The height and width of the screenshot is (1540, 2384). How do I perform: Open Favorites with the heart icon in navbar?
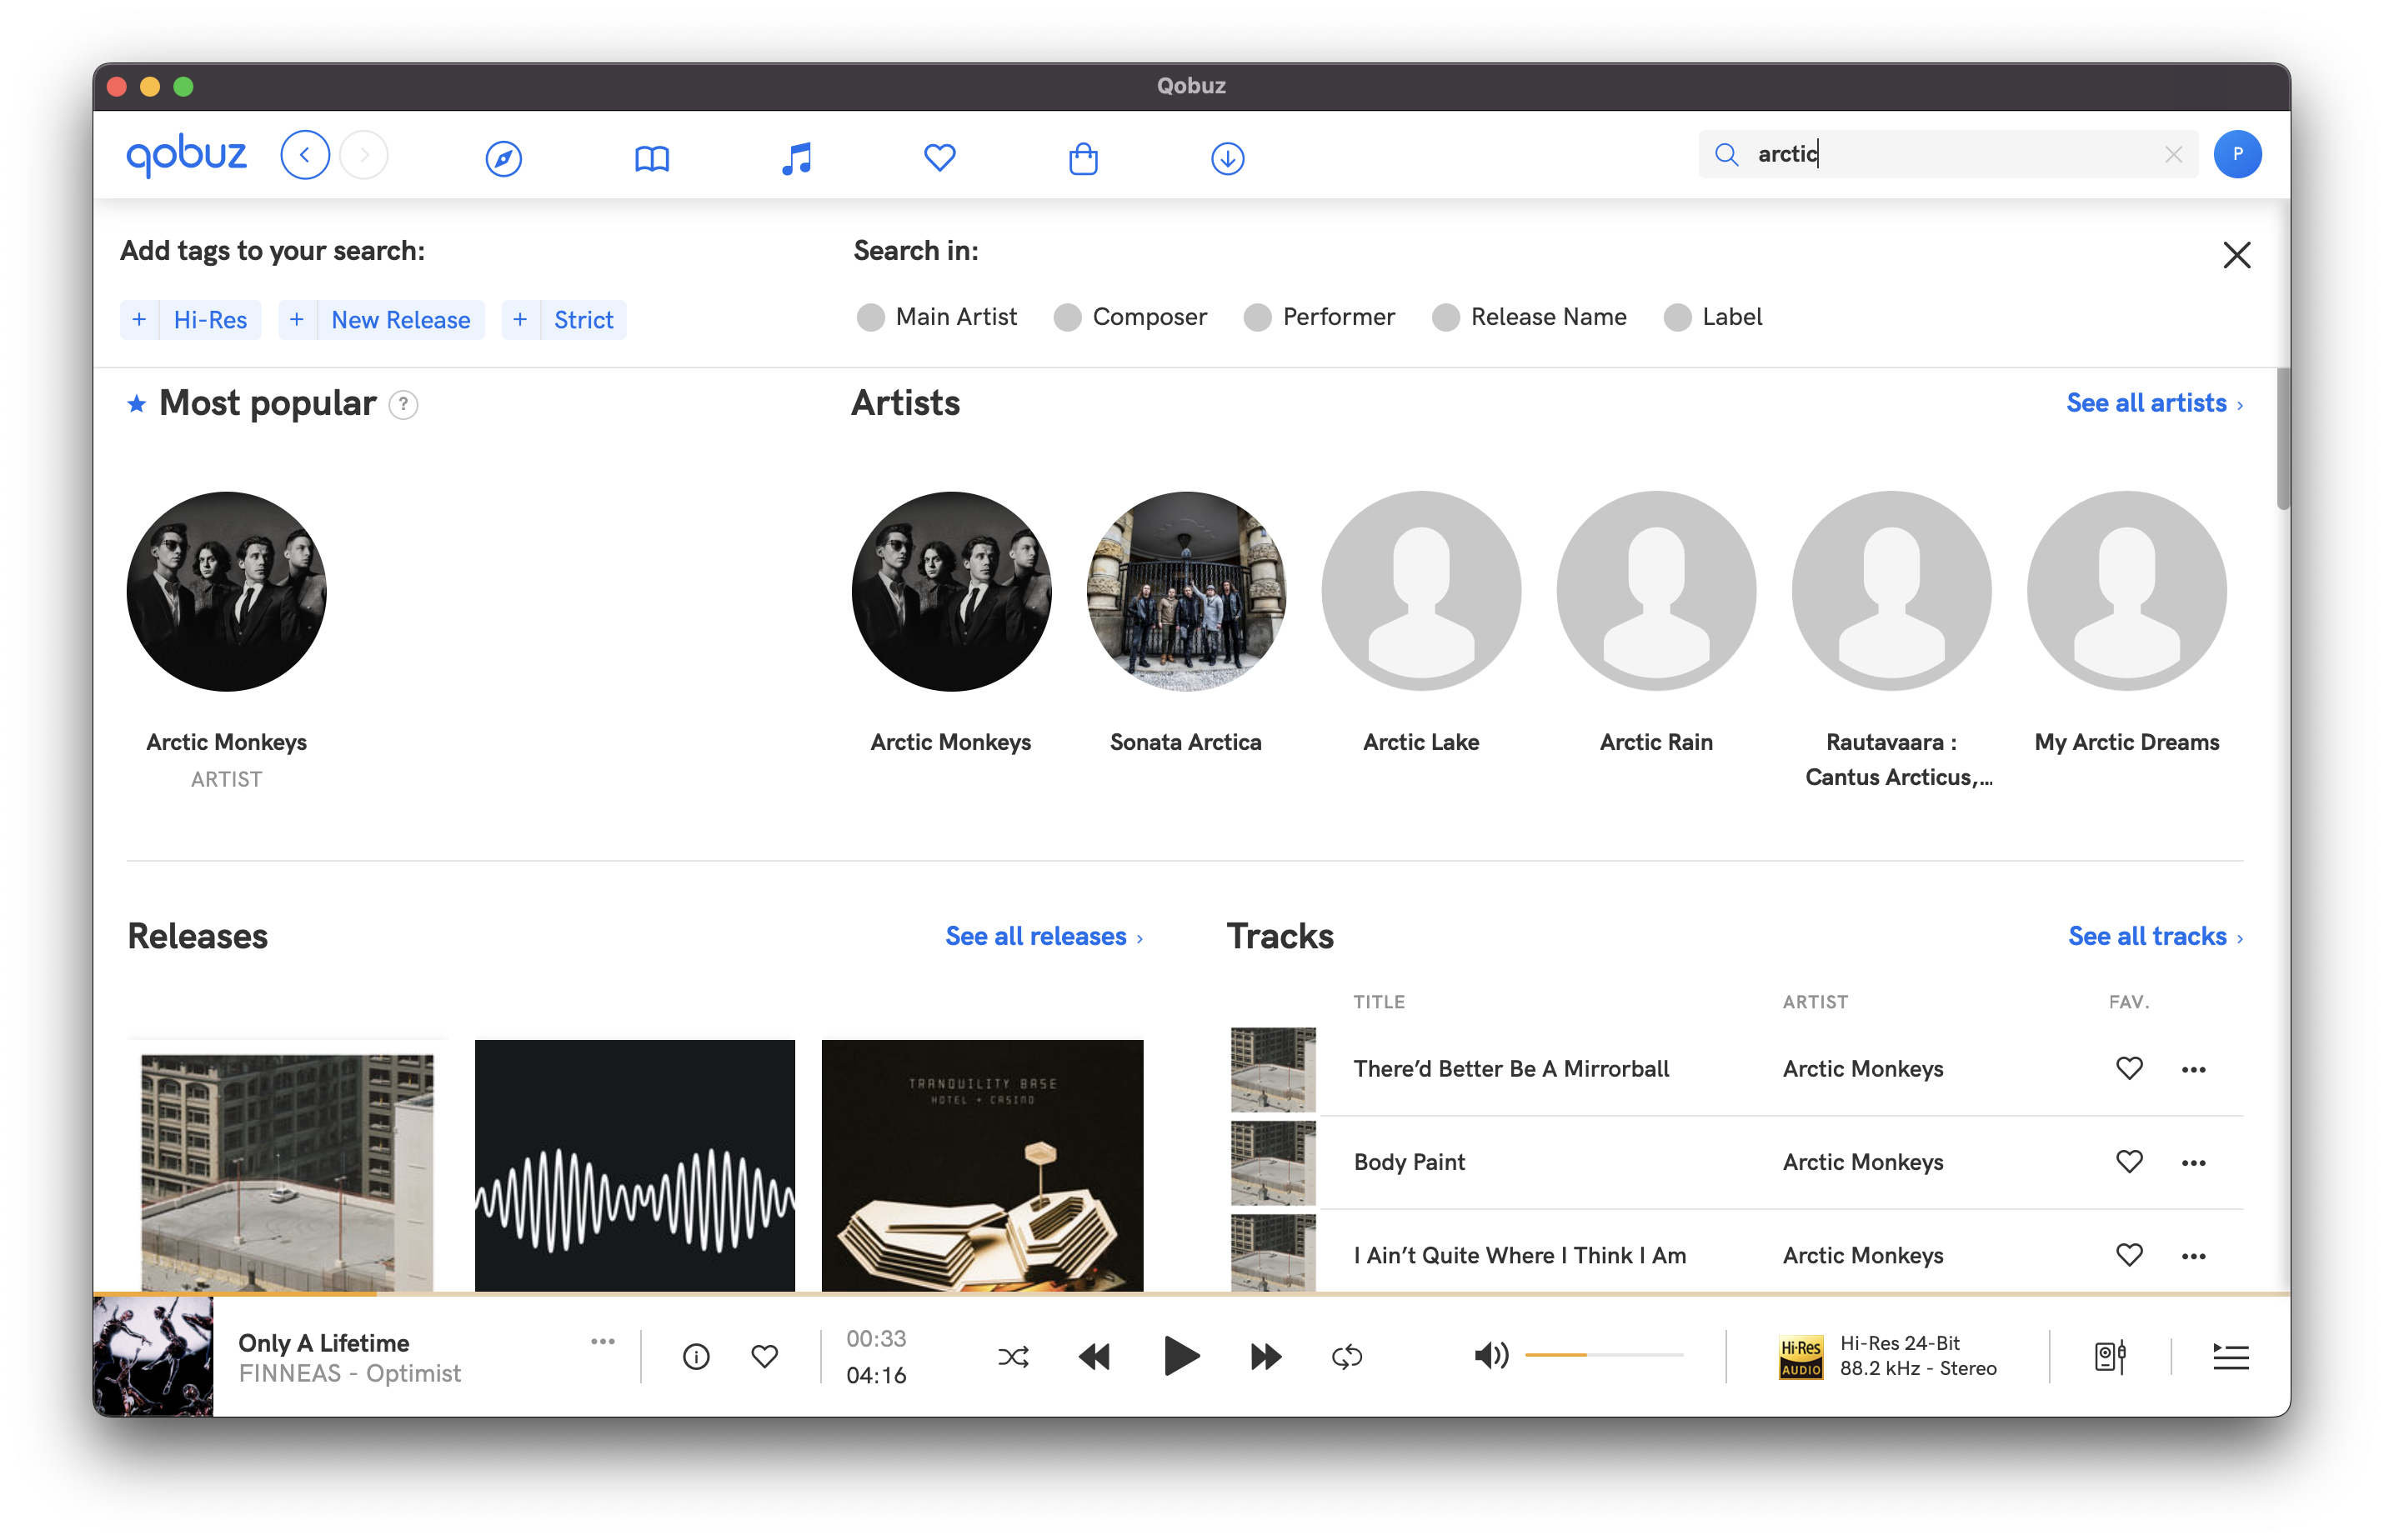point(938,157)
